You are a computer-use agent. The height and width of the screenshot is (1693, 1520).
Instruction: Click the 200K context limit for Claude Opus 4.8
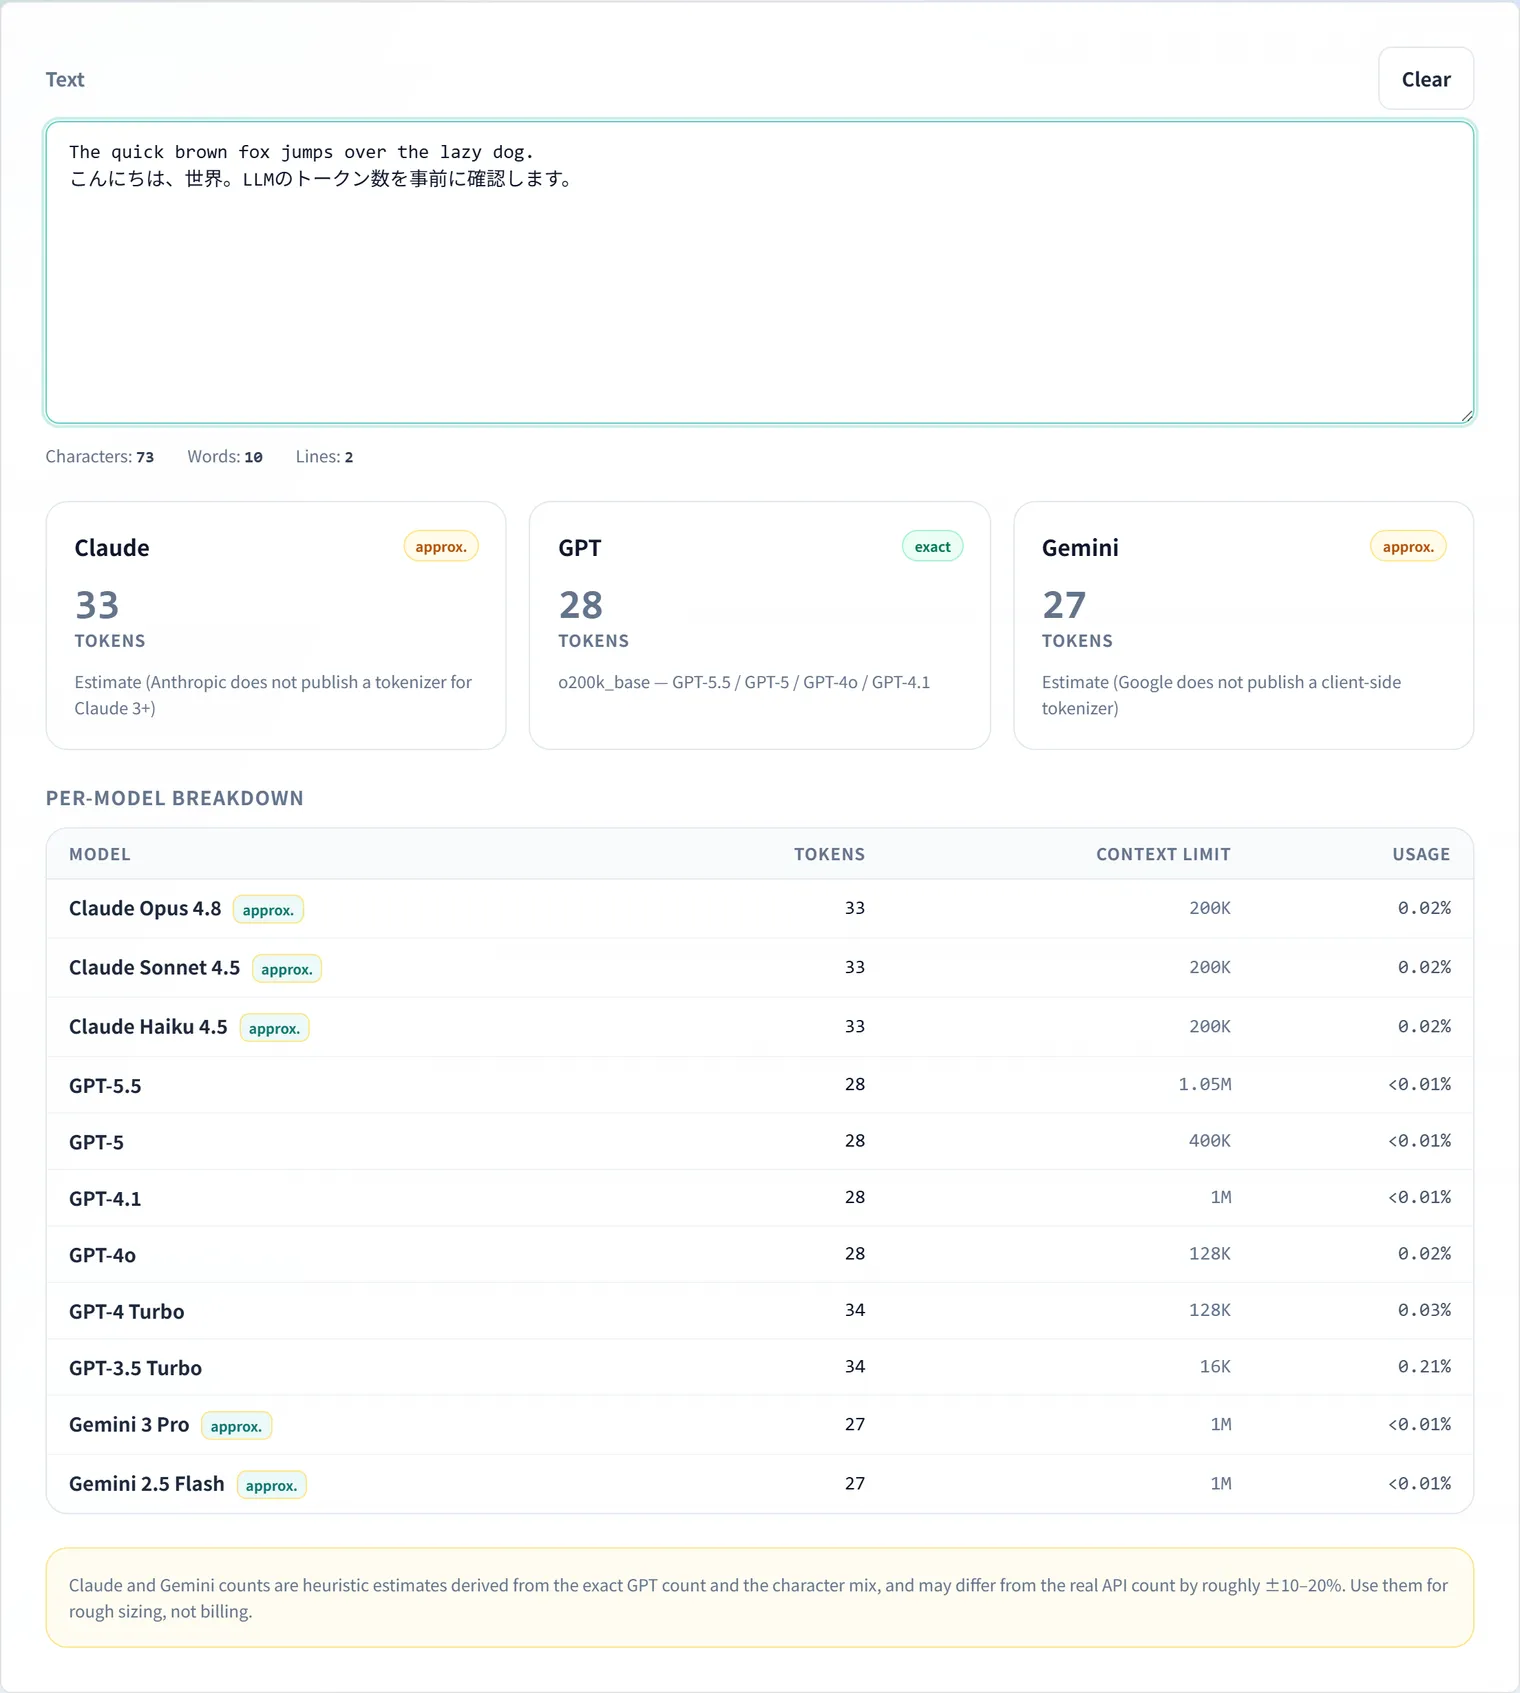[1209, 908]
